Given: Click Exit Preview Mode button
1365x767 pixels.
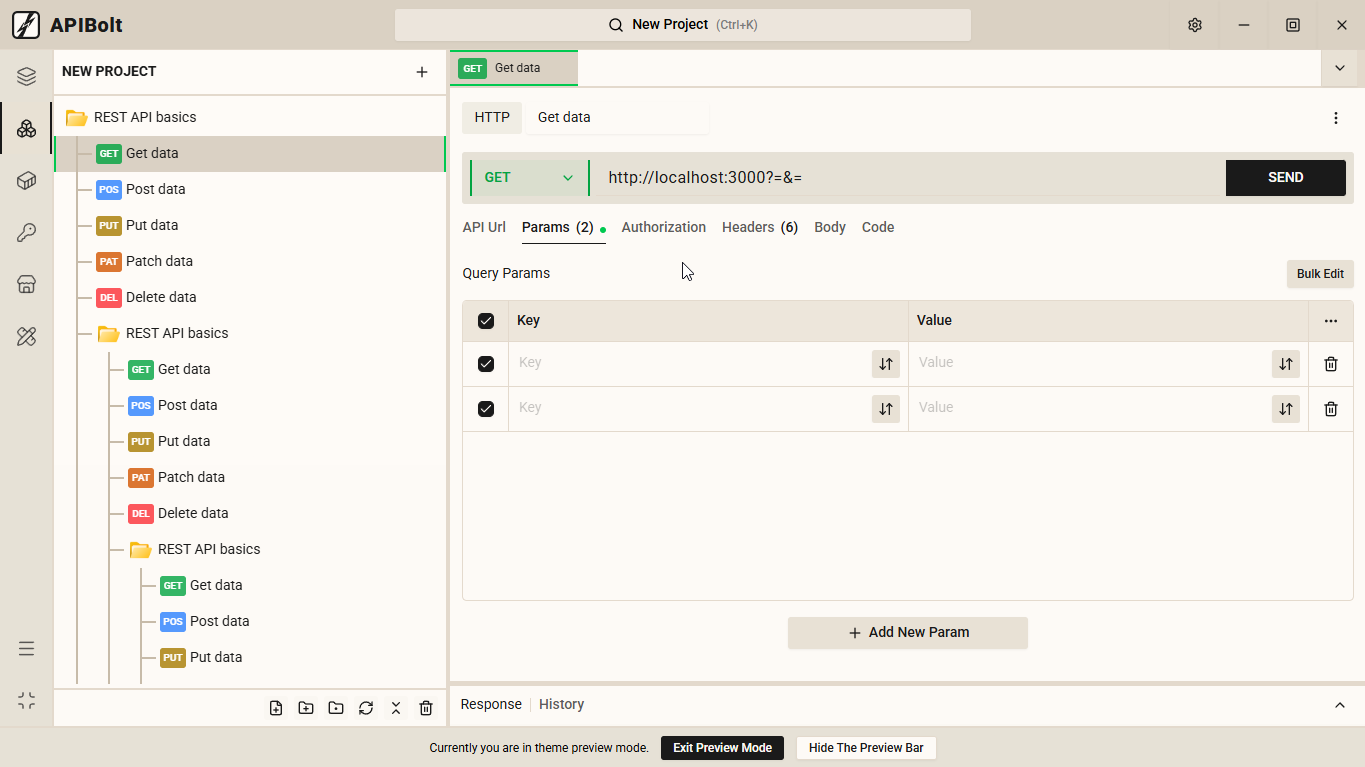Looking at the screenshot, I should pyautogui.click(x=722, y=748).
